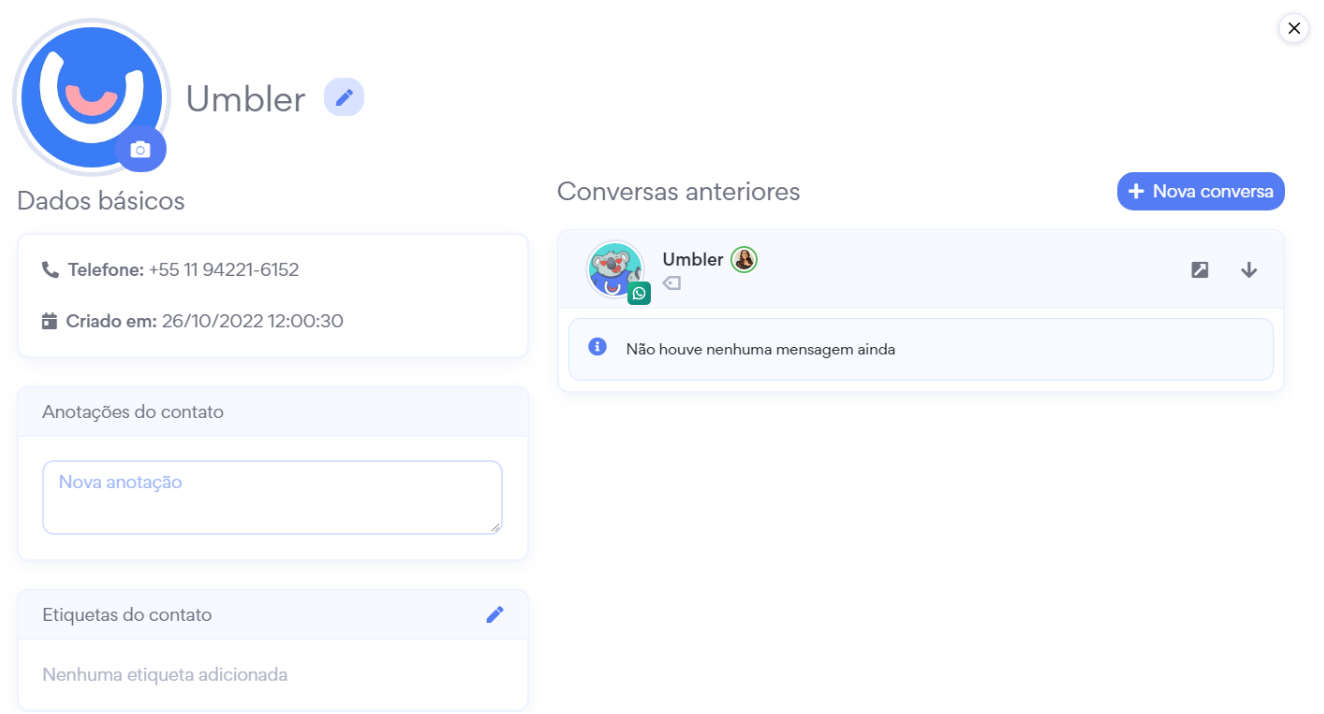Close the contact details panel
This screenshot has width=1324, height=714.
click(1294, 28)
